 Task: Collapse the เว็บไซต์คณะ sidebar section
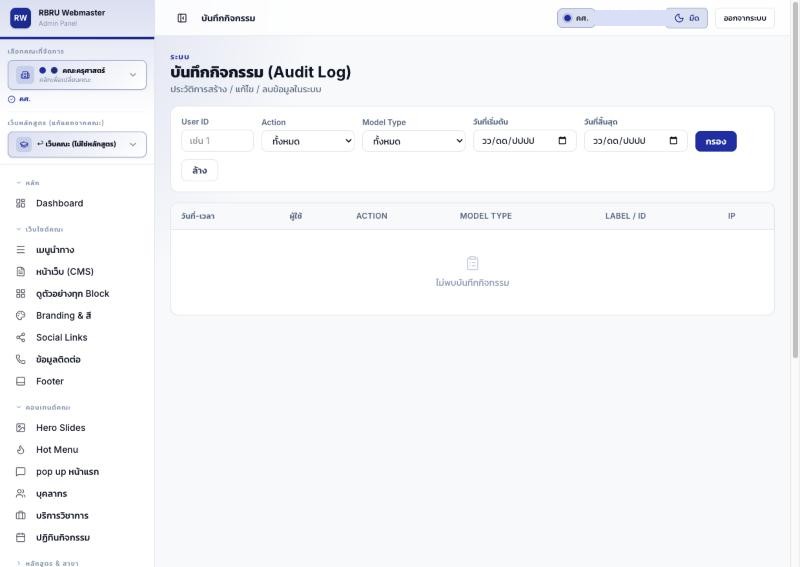point(39,229)
